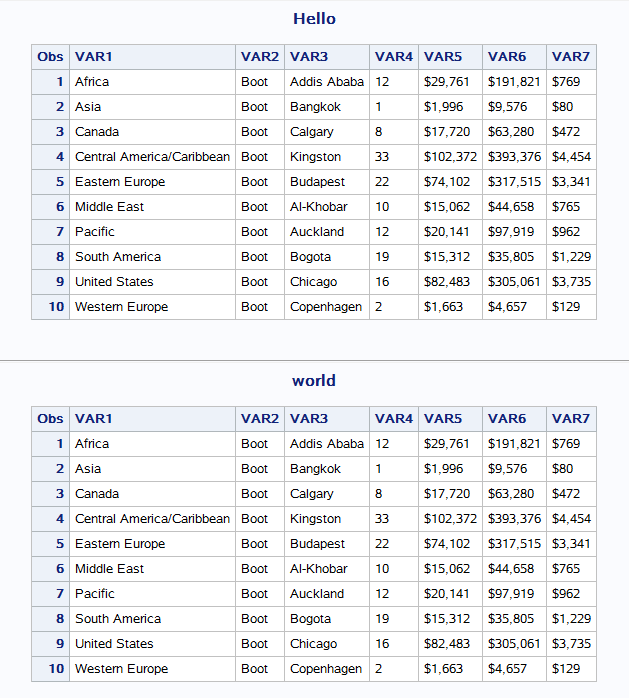Click the Boot cell in Hello table's Africa row
The height and width of the screenshot is (698, 629).
[260, 82]
